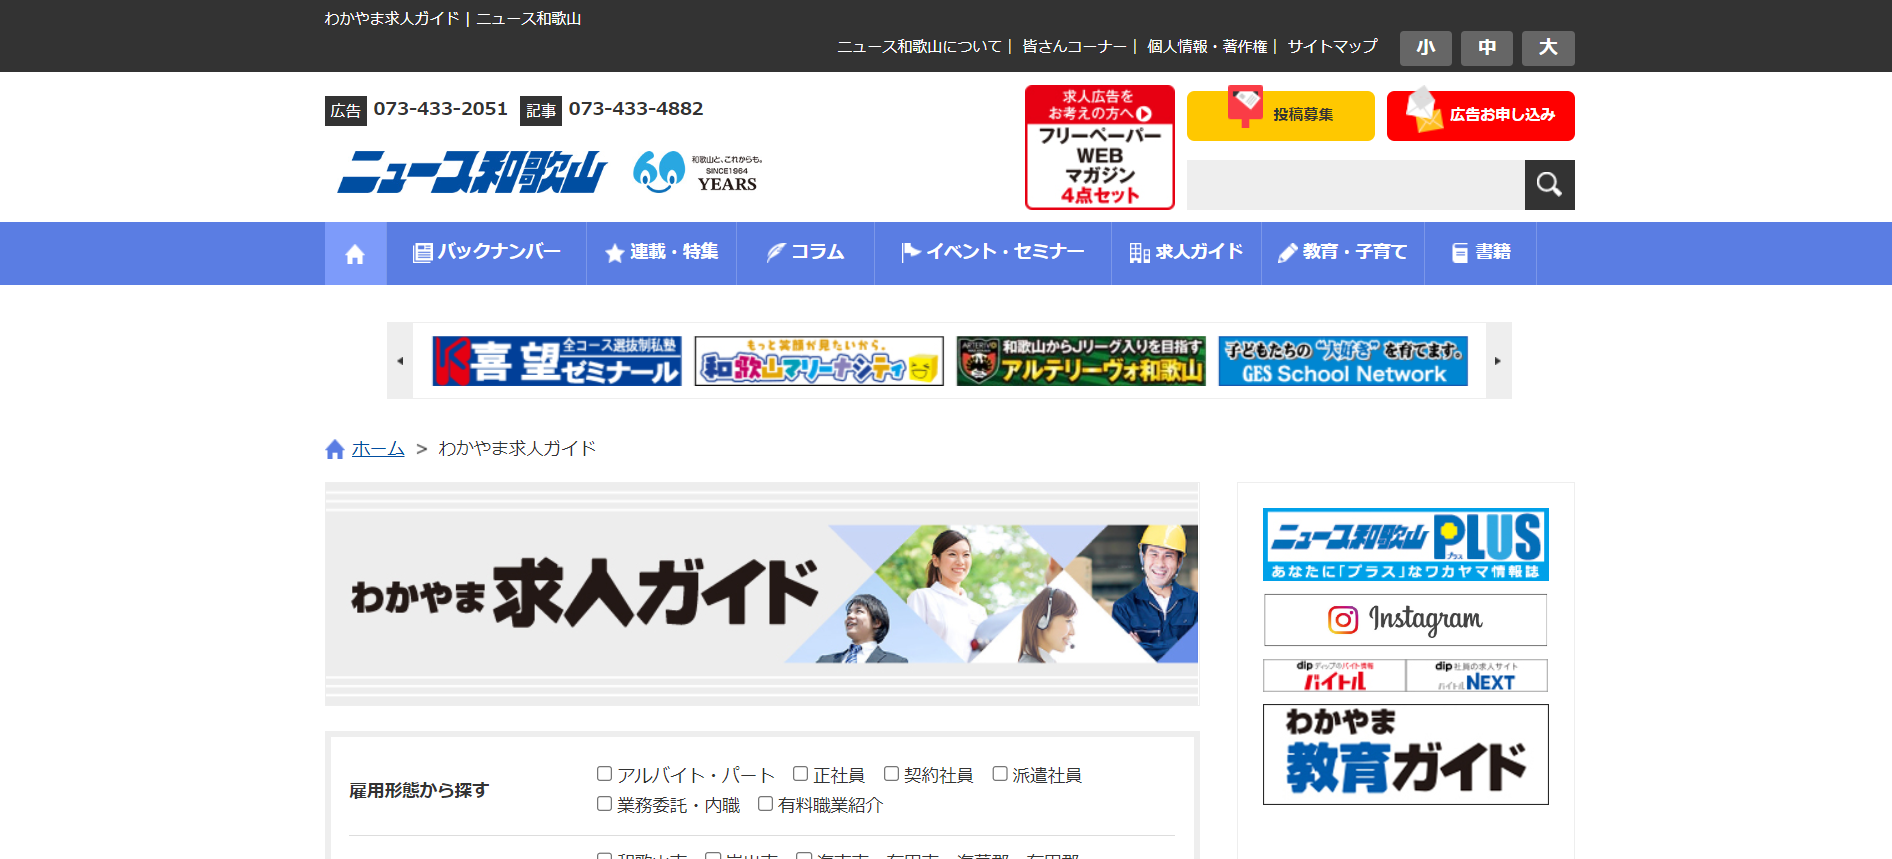Click inside the site search field
The width and height of the screenshot is (1892, 859).
pyautogui.click(x=1355, y=185)
